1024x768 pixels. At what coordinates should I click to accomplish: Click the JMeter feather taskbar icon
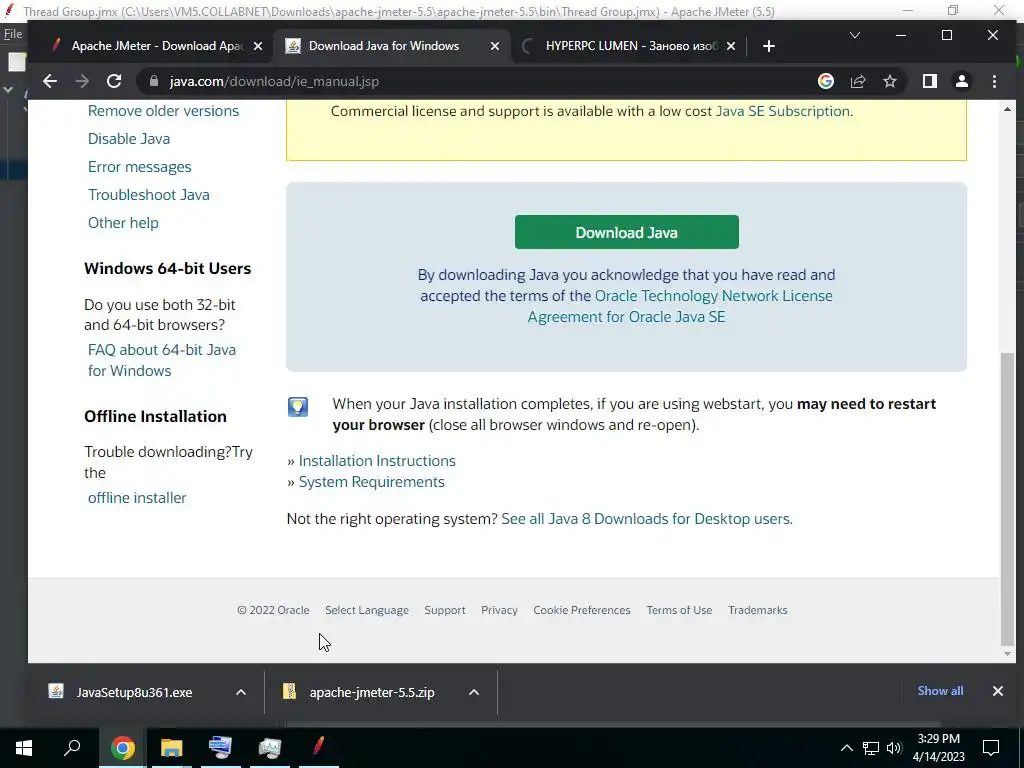[318, 748]
